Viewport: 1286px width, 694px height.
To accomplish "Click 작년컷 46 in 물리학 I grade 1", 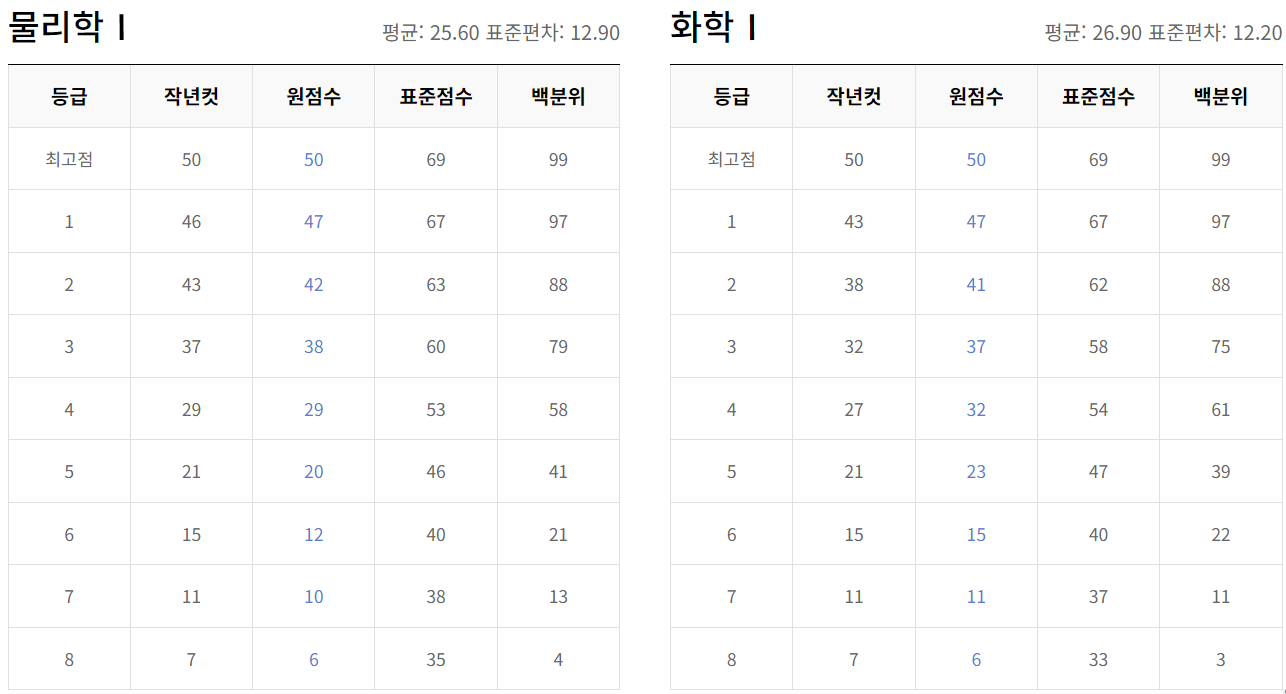I will pos(191,222).
